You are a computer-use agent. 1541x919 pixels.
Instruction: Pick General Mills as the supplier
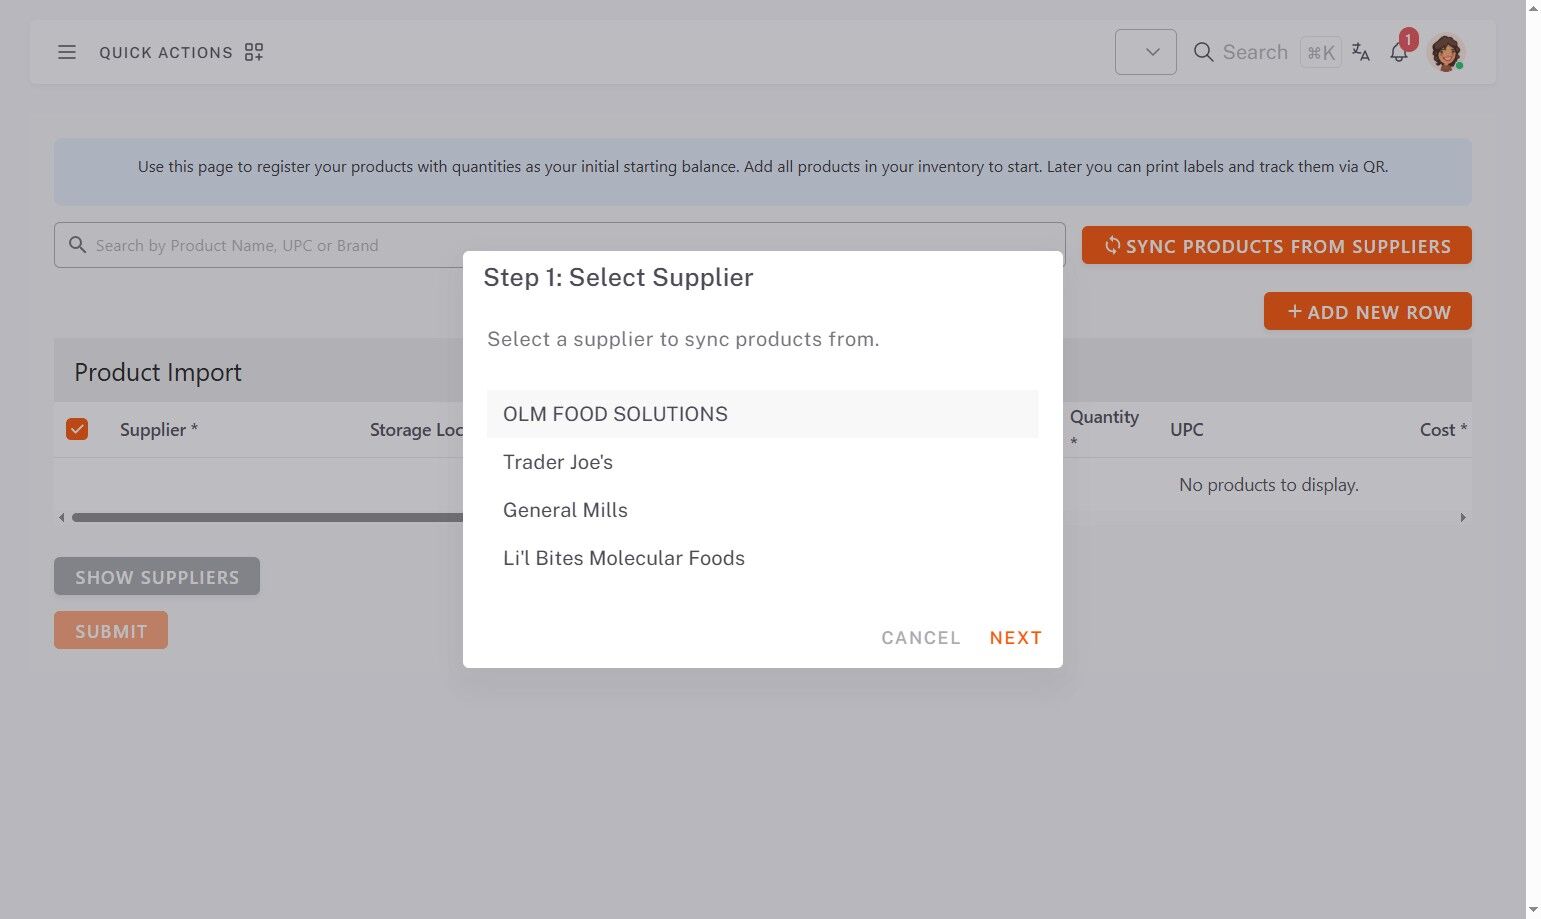tap(762, 510)
